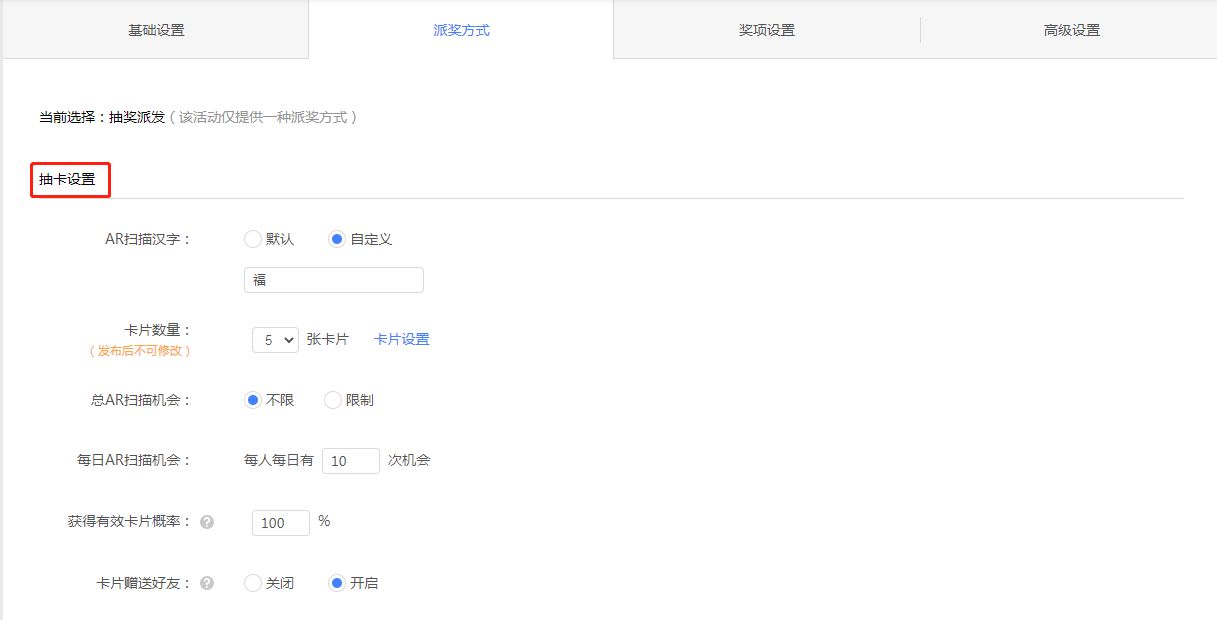
Task: Open the 卡片设置 link
Action: [402, 339]
